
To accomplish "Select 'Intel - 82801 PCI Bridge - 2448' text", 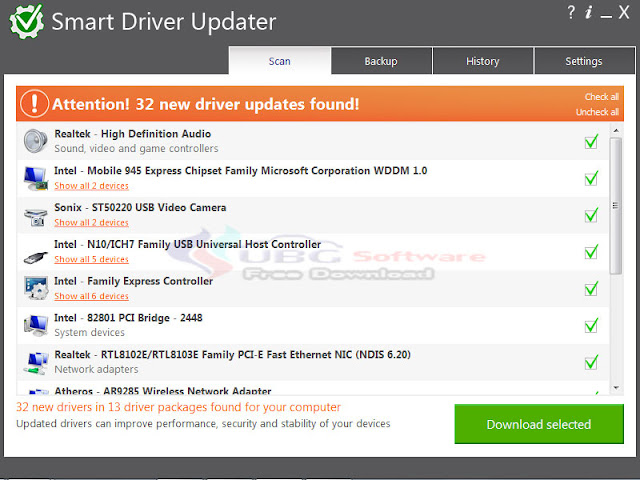I will pyautogui.click(x=128, y=318).
